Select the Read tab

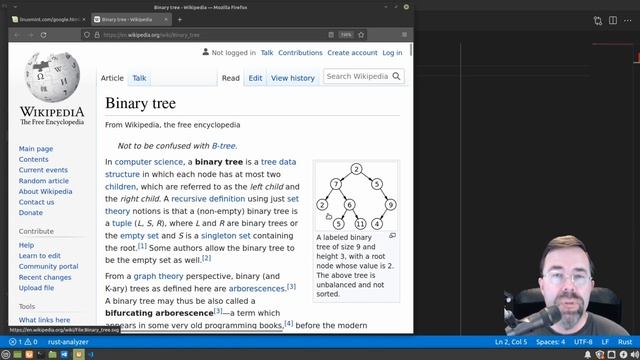[x=231, y=78]
